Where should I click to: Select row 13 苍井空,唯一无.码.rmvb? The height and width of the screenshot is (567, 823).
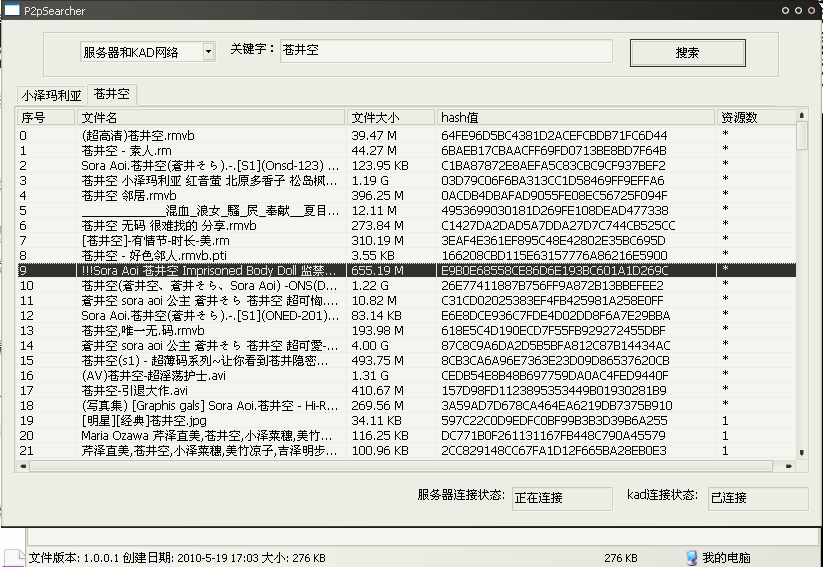pos(406,331)
